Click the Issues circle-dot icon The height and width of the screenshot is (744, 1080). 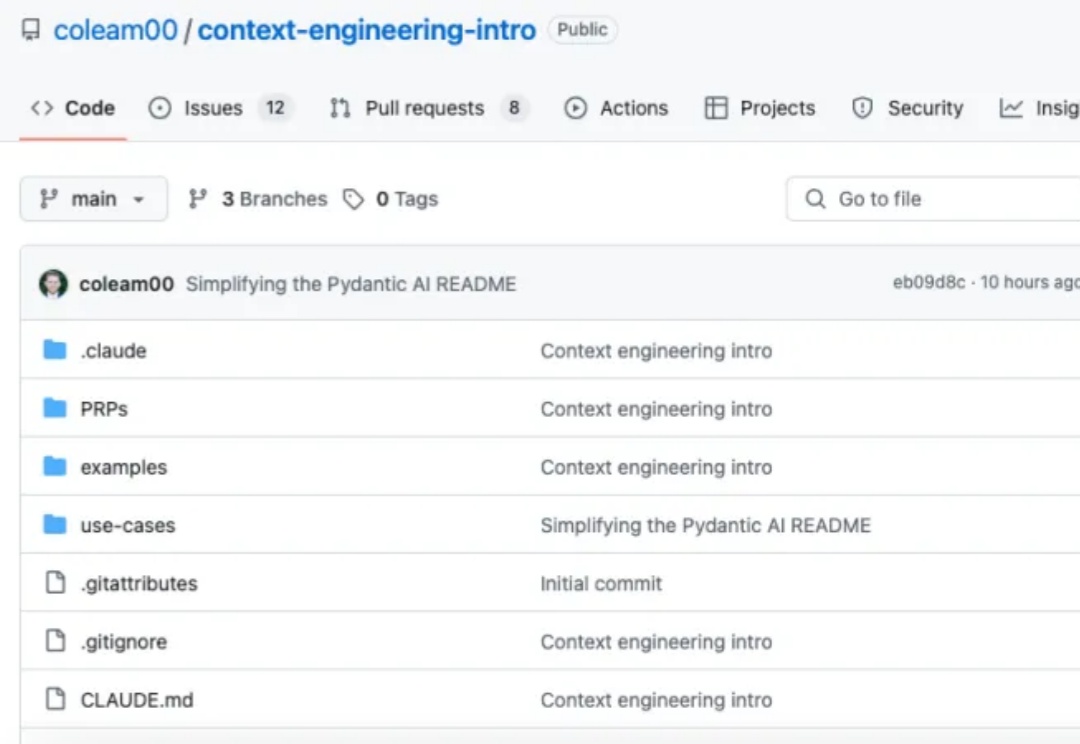(x=160, y=108)
